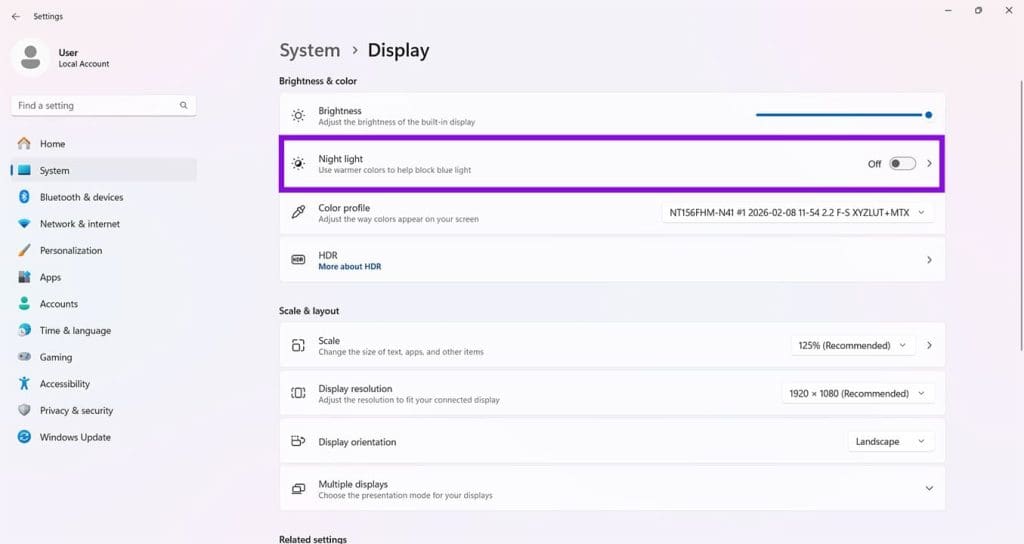Open the Scale 125% dropdown

pos(852,345)
